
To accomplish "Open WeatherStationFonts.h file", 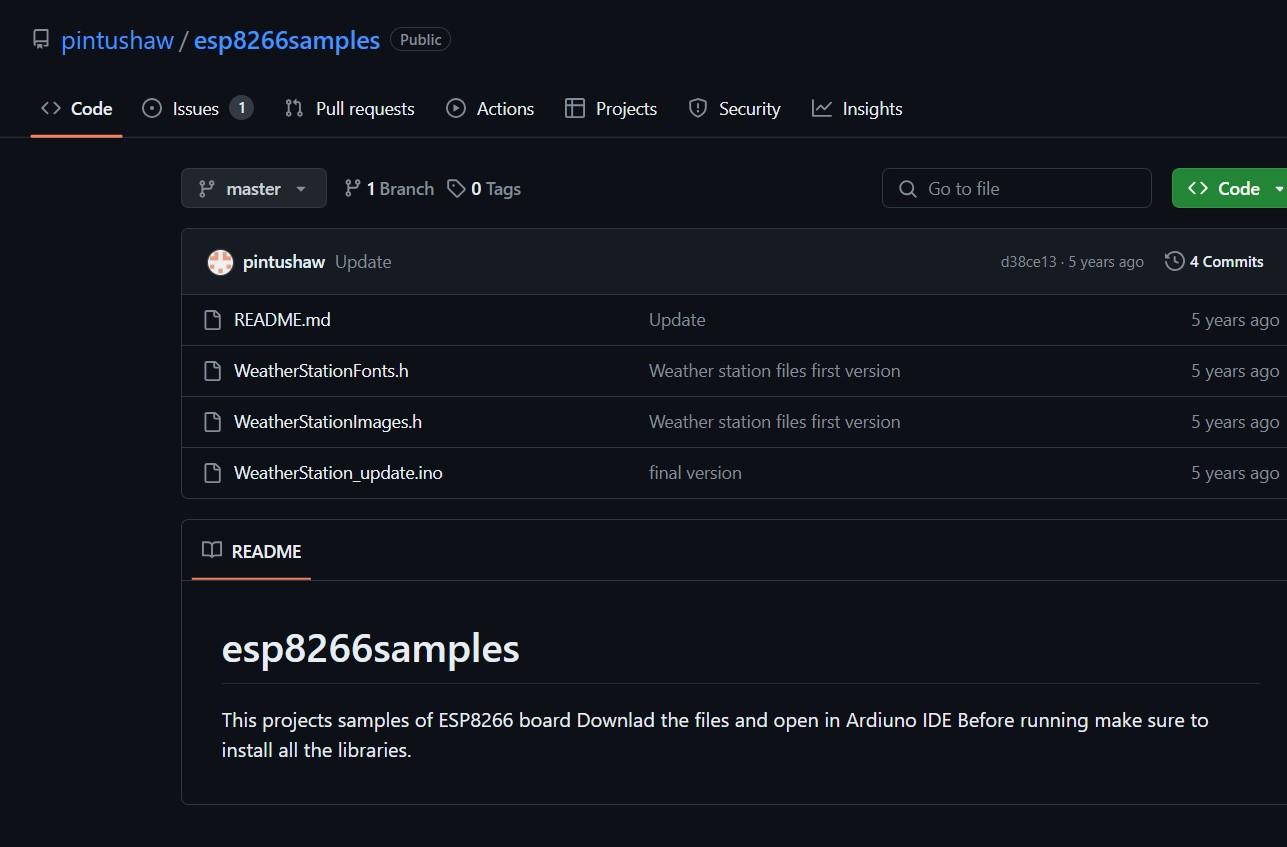I will [321, 371].
